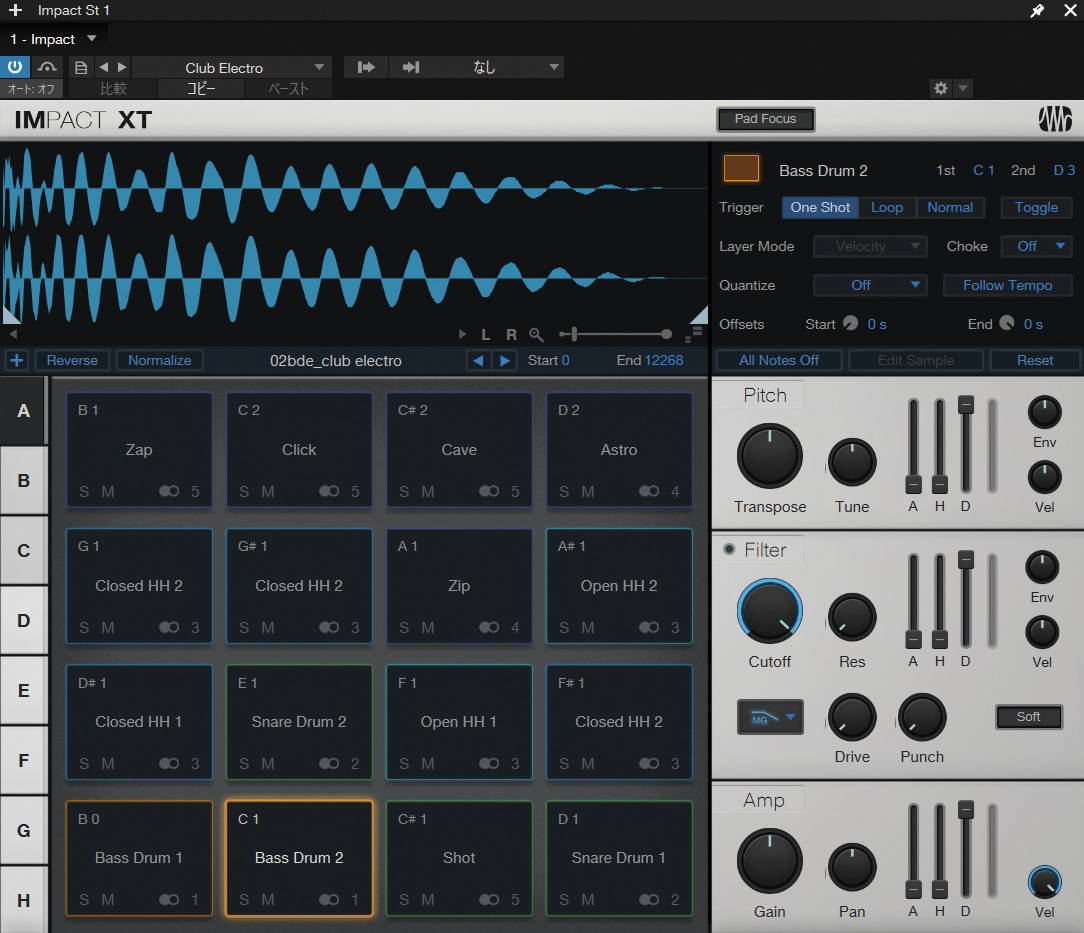
Task: Open the Choke Off dropdown
Action: (1037, 246)
